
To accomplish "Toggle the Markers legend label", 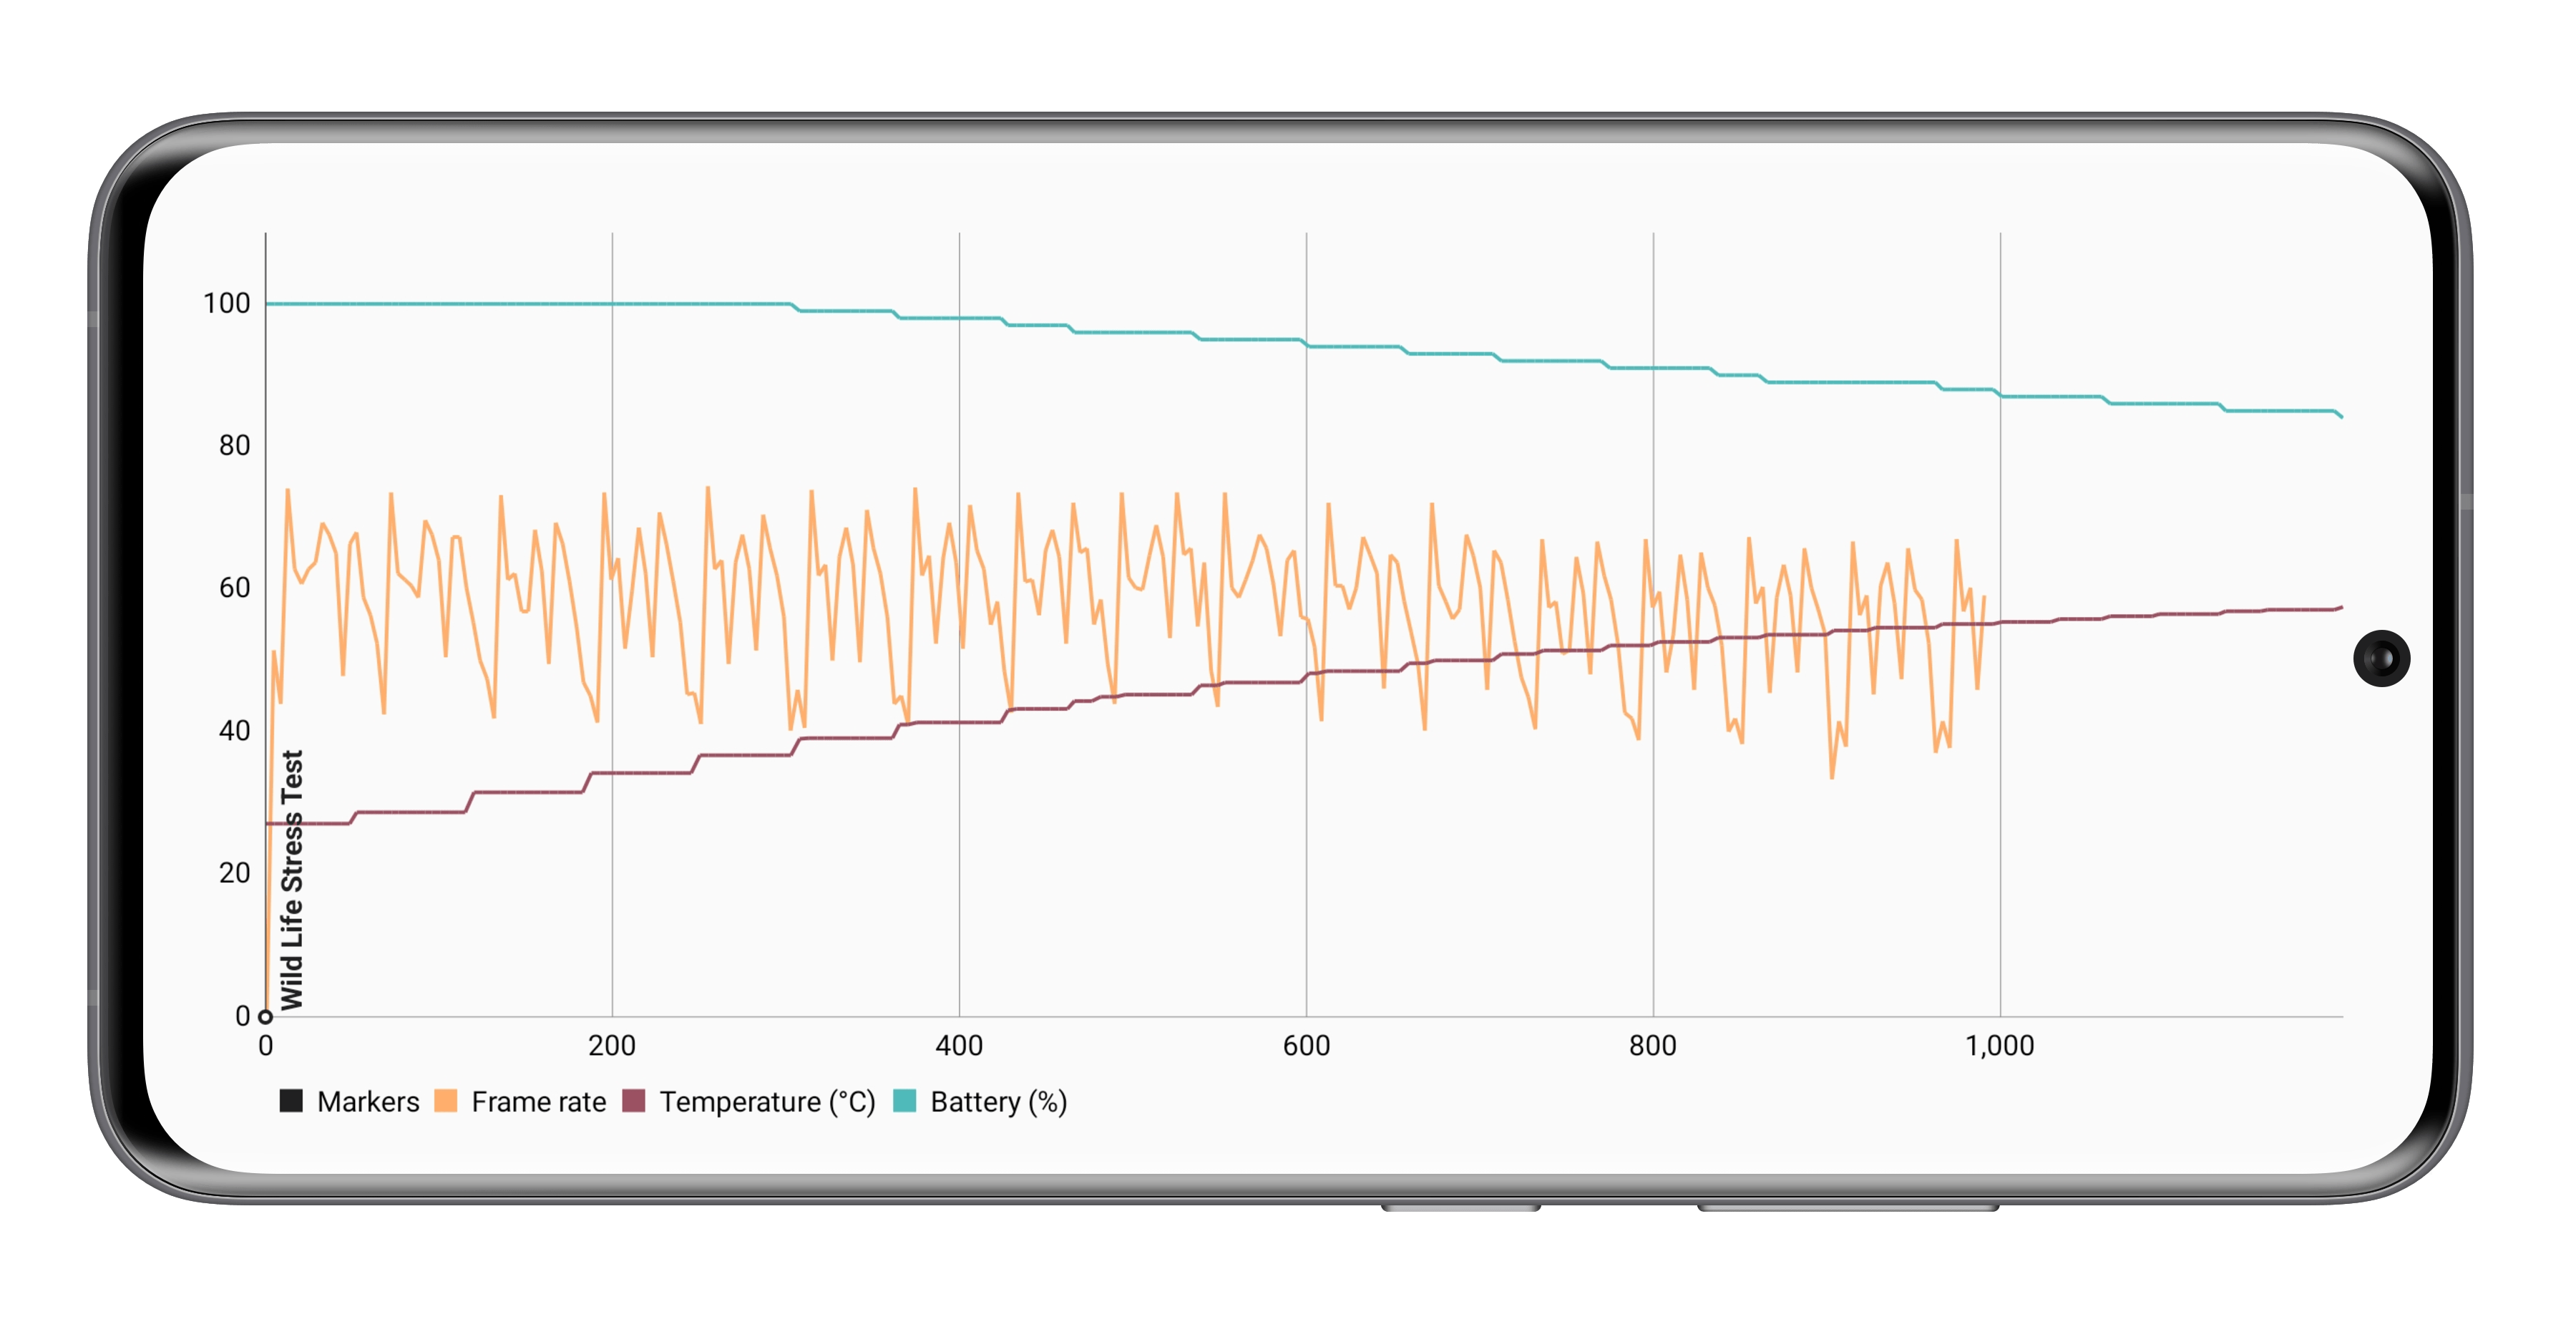I will (368, 1102).
